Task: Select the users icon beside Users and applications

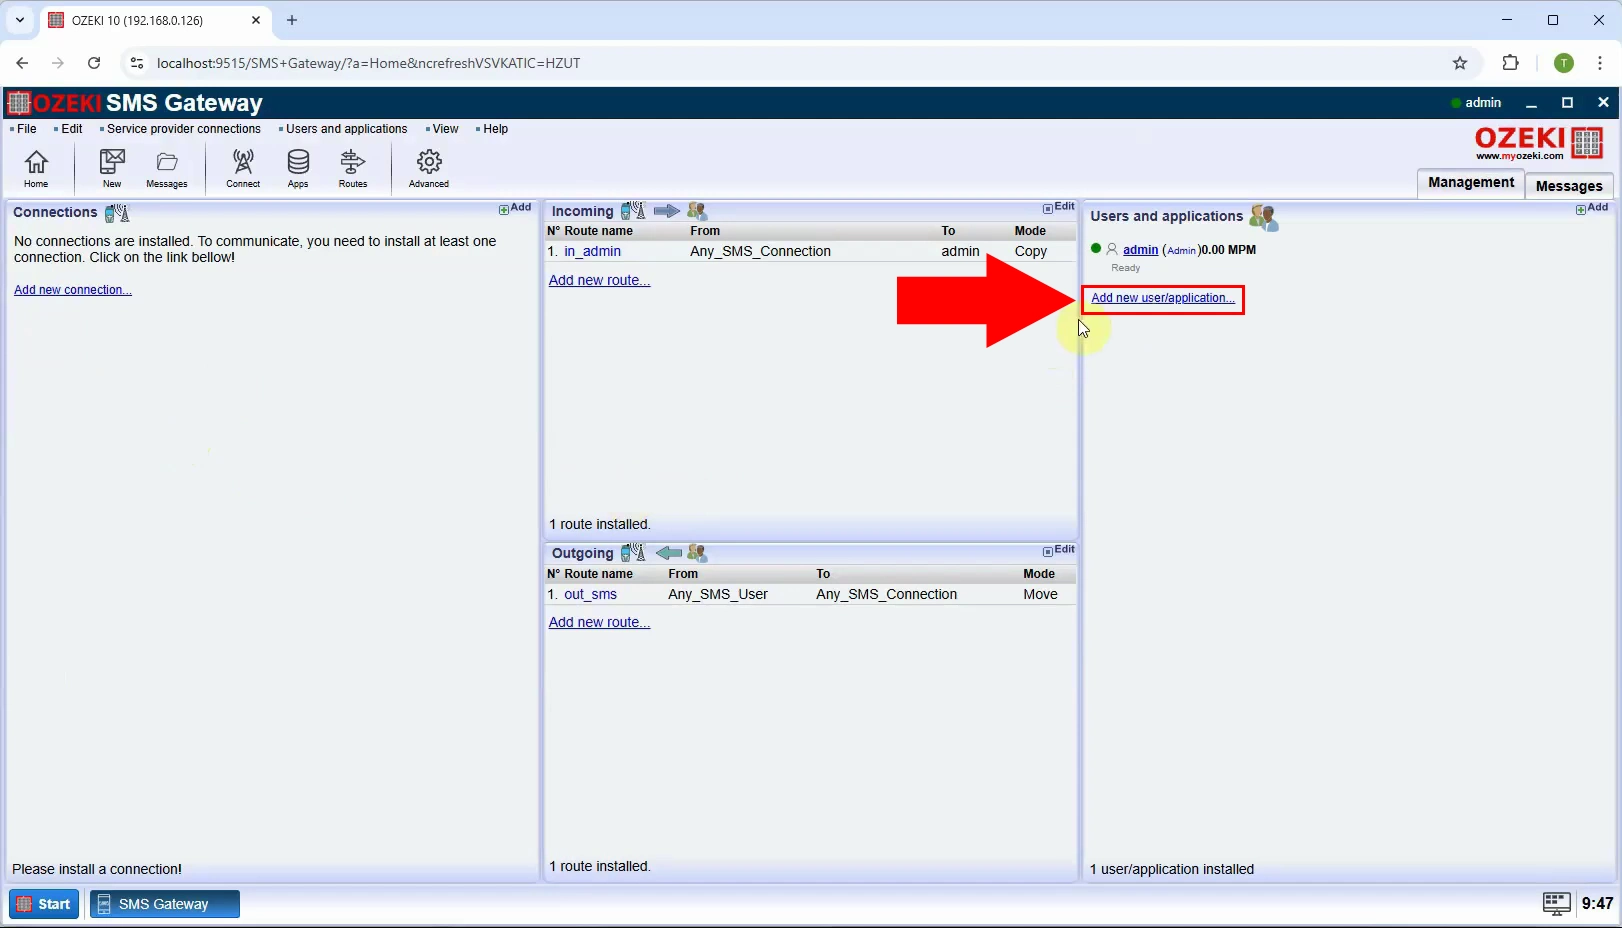Action: [1264, 217]
